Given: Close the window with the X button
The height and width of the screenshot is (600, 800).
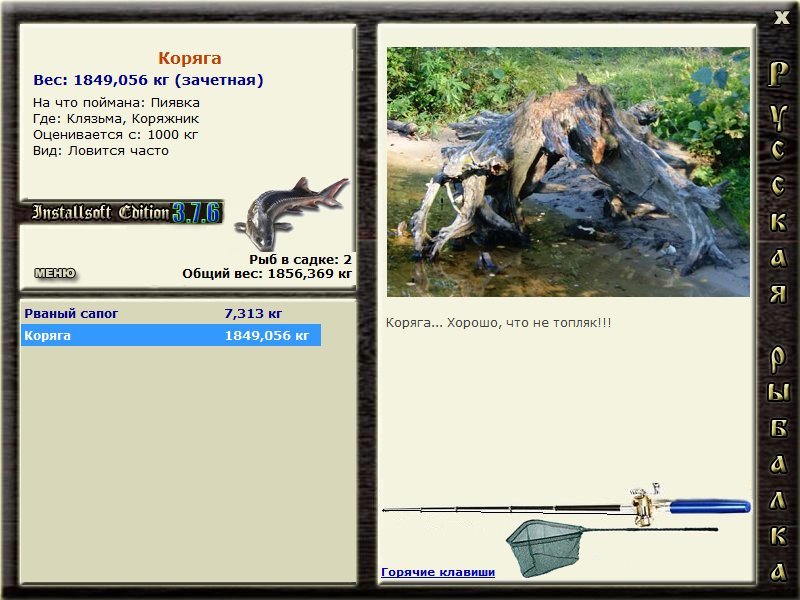Looking at the screenshot, I should [781, 18].
